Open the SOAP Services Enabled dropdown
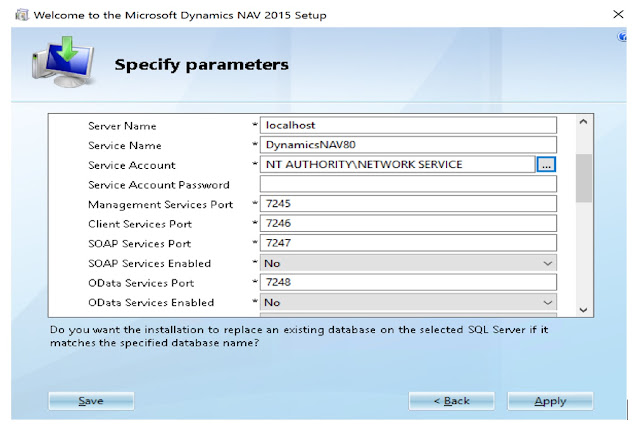This screenshot has height=429, width=640. (x=408, y=263)
